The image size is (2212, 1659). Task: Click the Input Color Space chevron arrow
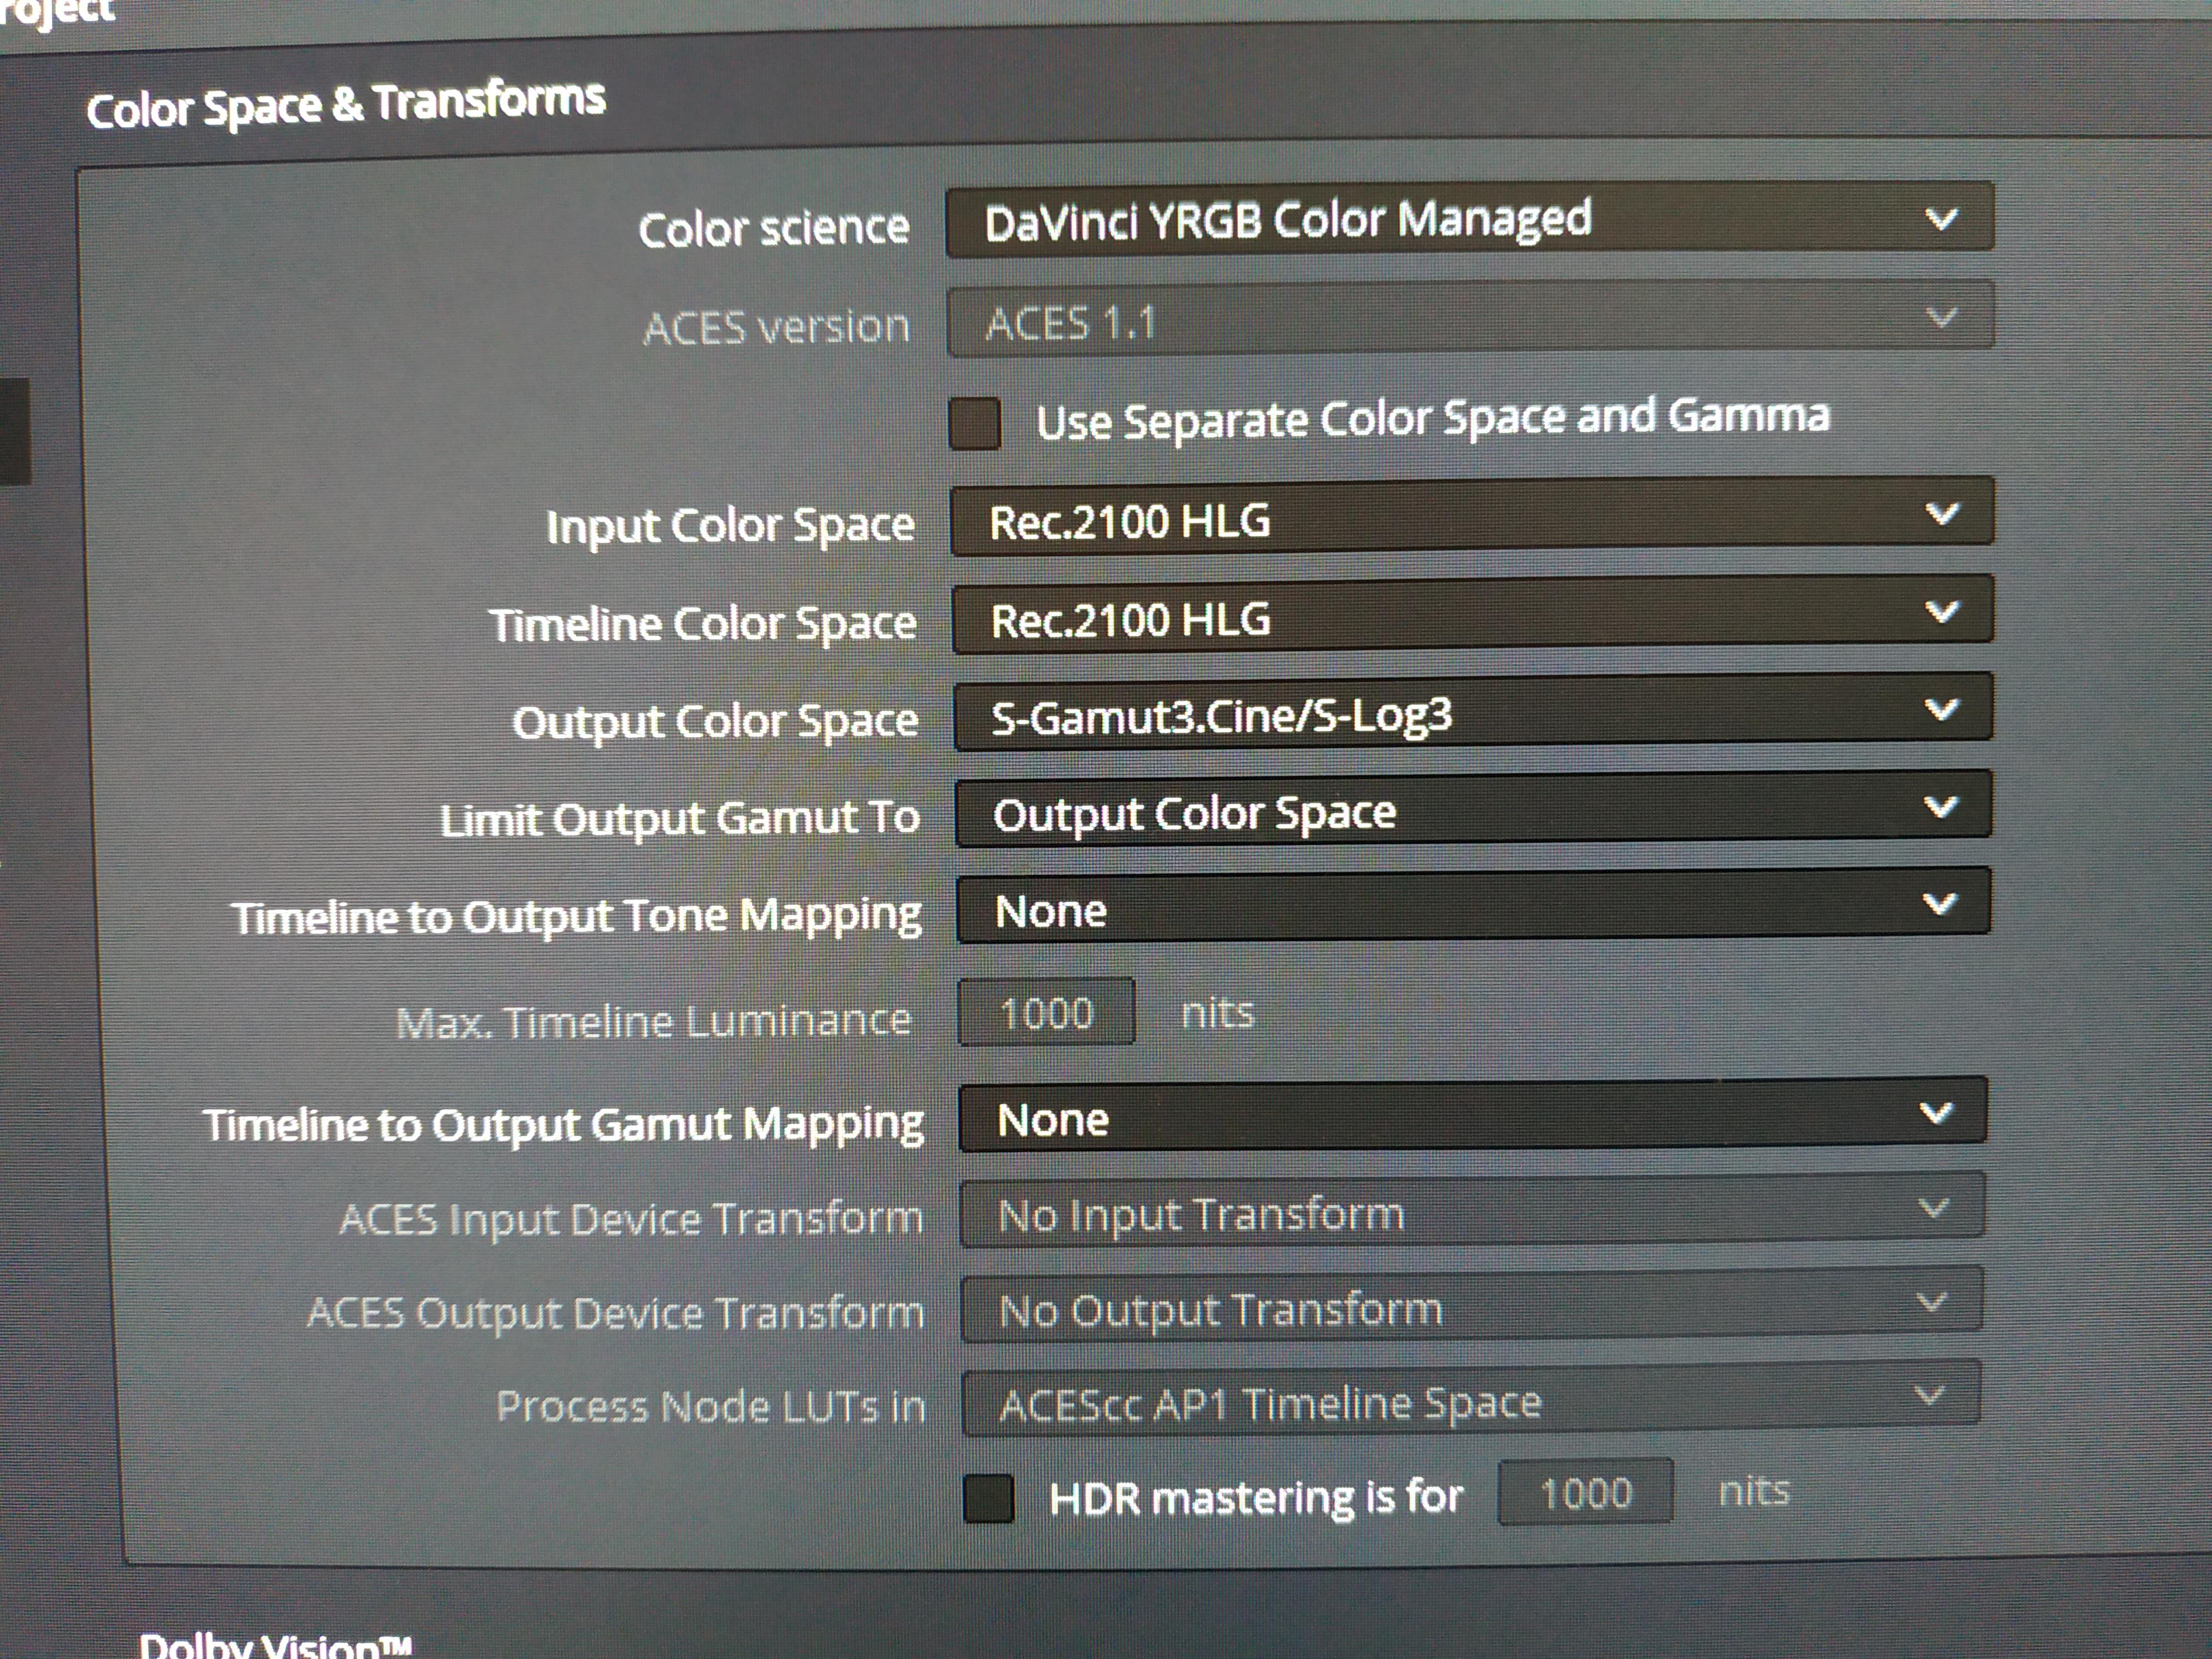pos(1942,514)
